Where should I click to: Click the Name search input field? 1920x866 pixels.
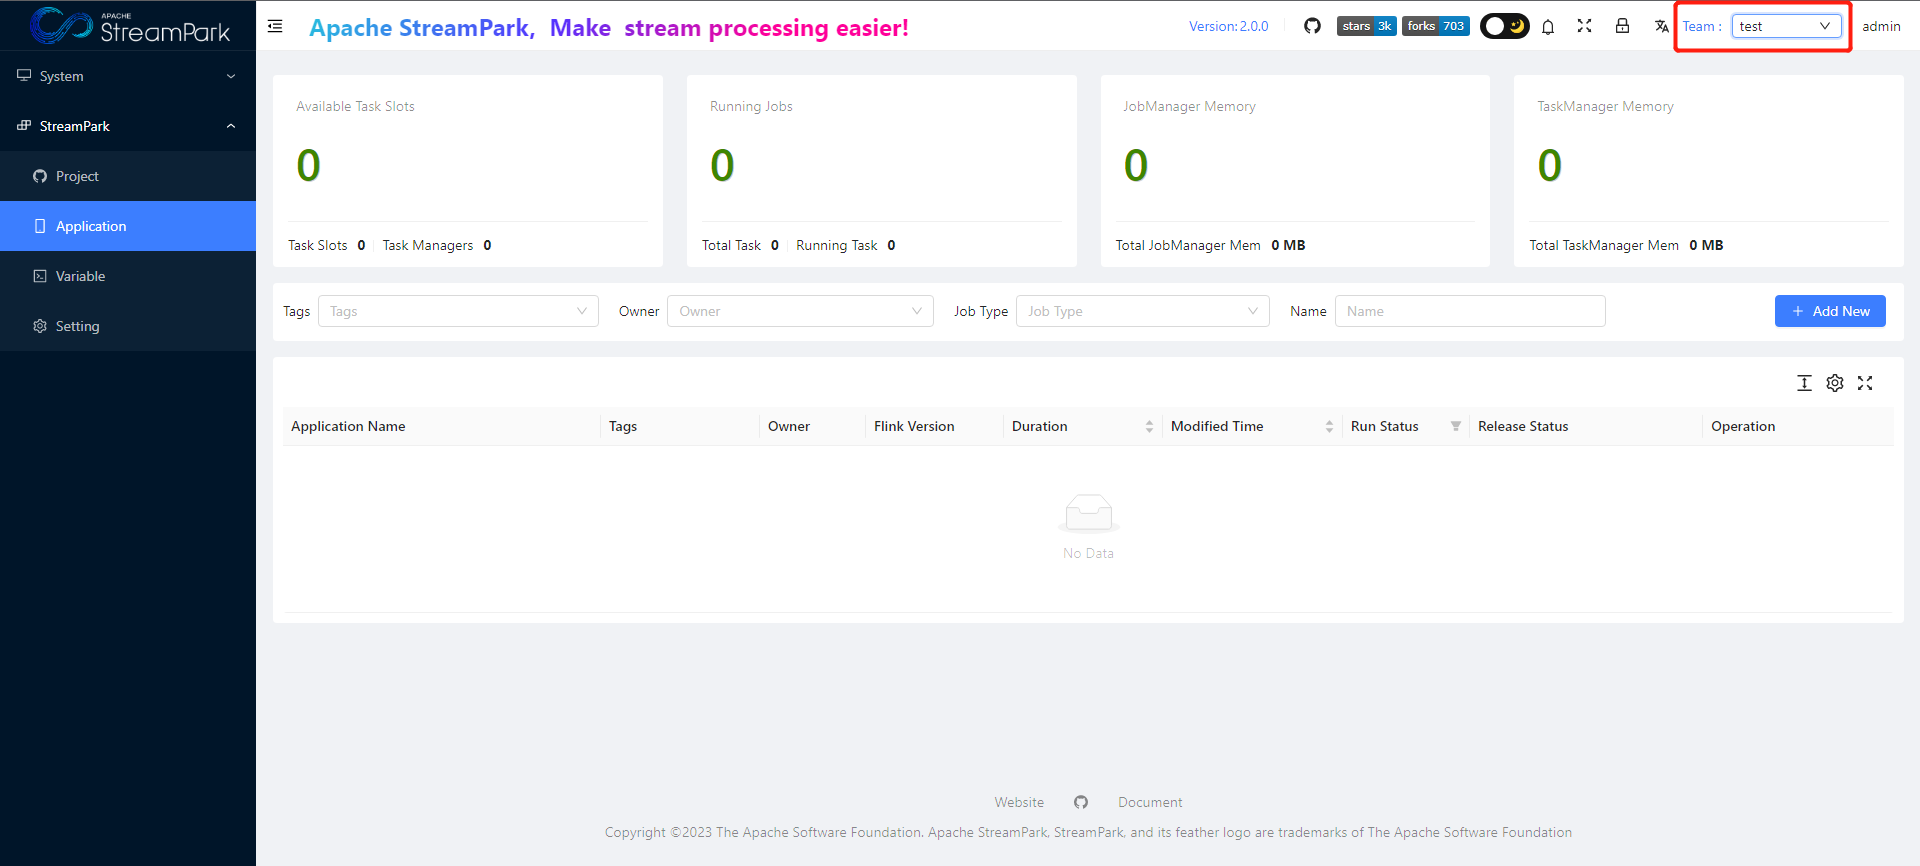pyautogui.click(x=1470, y=311)
